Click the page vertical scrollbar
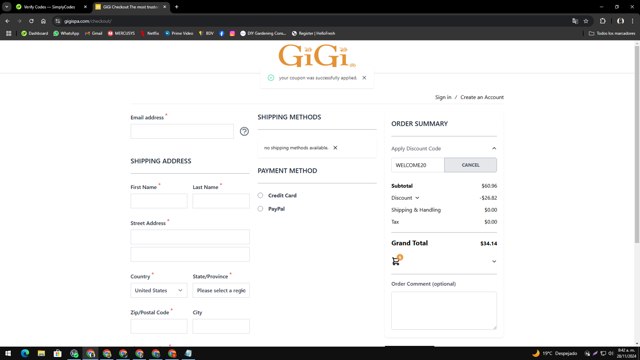 click(637, 143)
